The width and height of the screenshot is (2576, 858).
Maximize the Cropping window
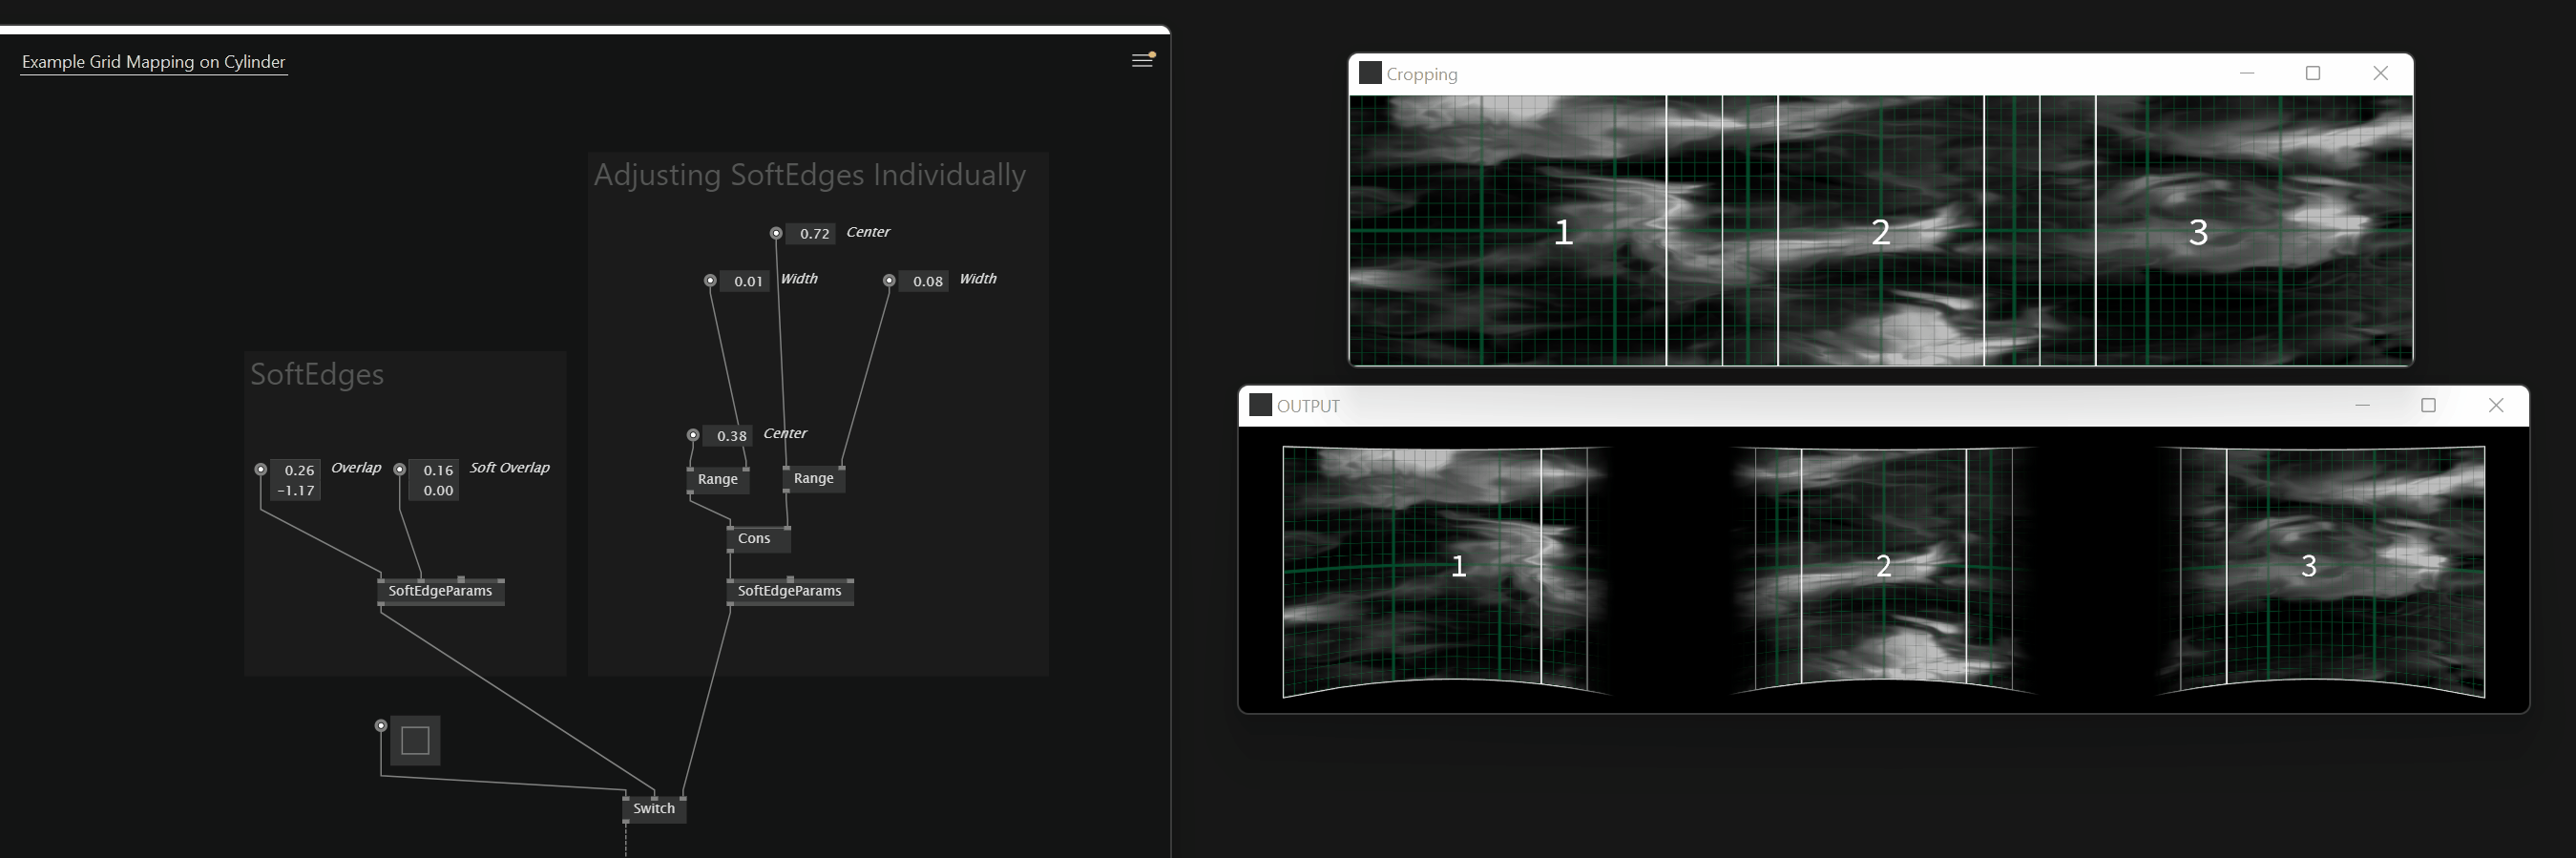point(2313,73)
